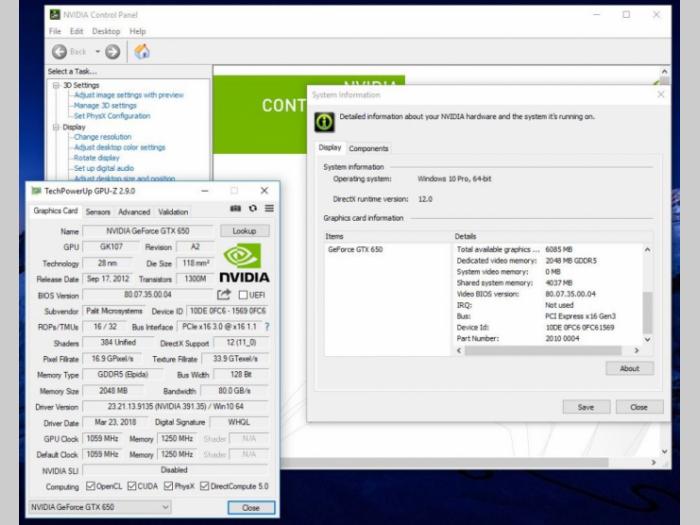Image resolution: width=700 pixels, height=525 pixels.
Task: Close the System Information dialog with X
Action: point(661,95)
